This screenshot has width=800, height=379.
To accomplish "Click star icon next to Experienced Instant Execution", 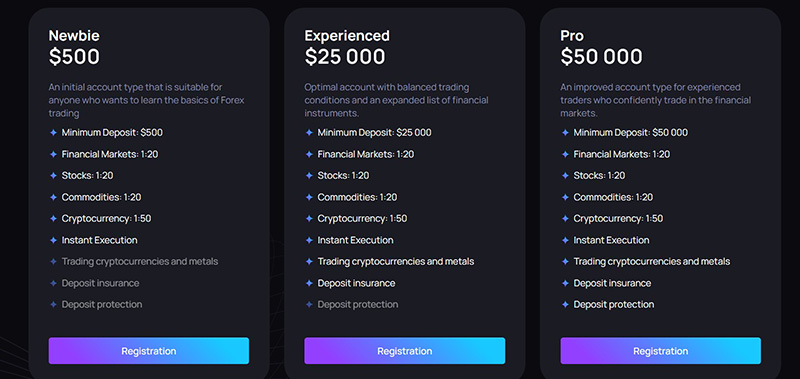I will click(309, 240).
